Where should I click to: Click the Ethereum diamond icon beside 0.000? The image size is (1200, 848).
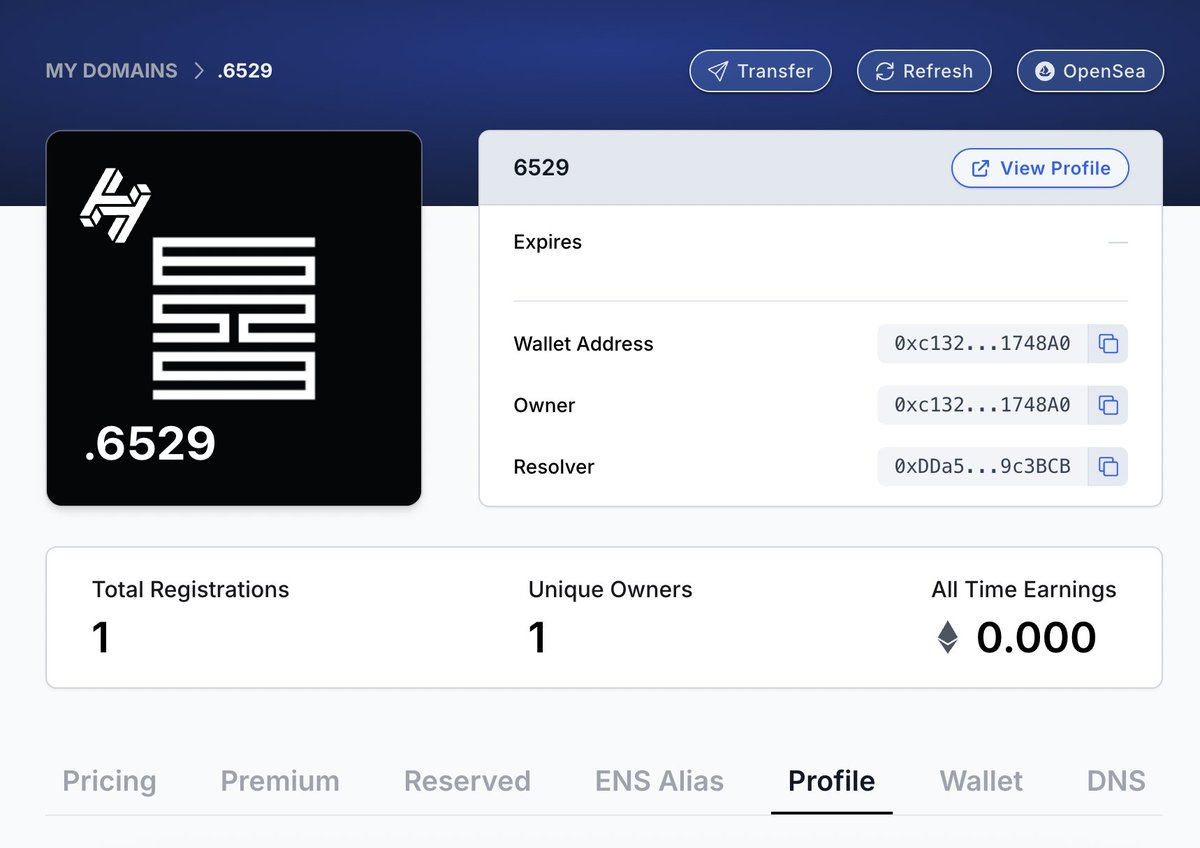946,637
